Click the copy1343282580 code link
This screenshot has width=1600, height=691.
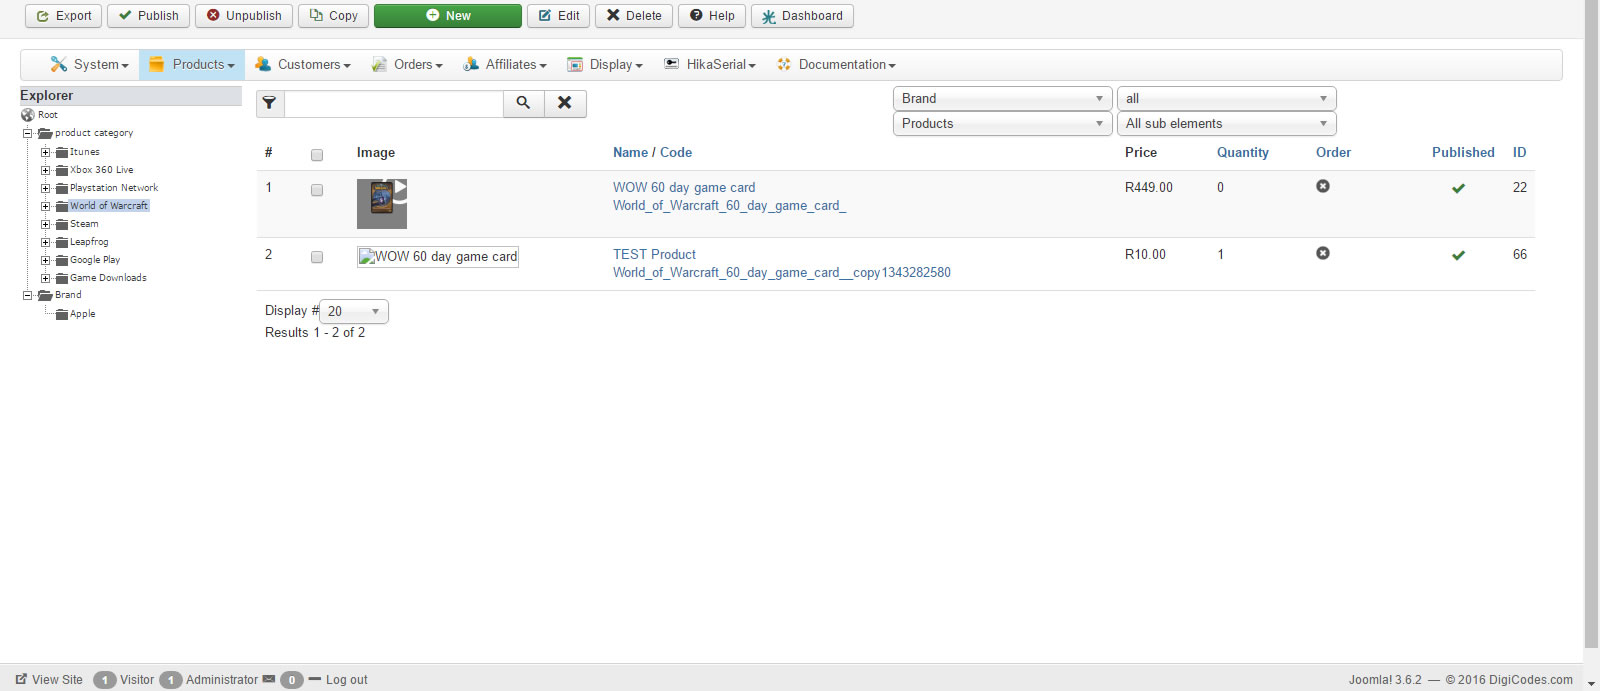click(782, 272)
